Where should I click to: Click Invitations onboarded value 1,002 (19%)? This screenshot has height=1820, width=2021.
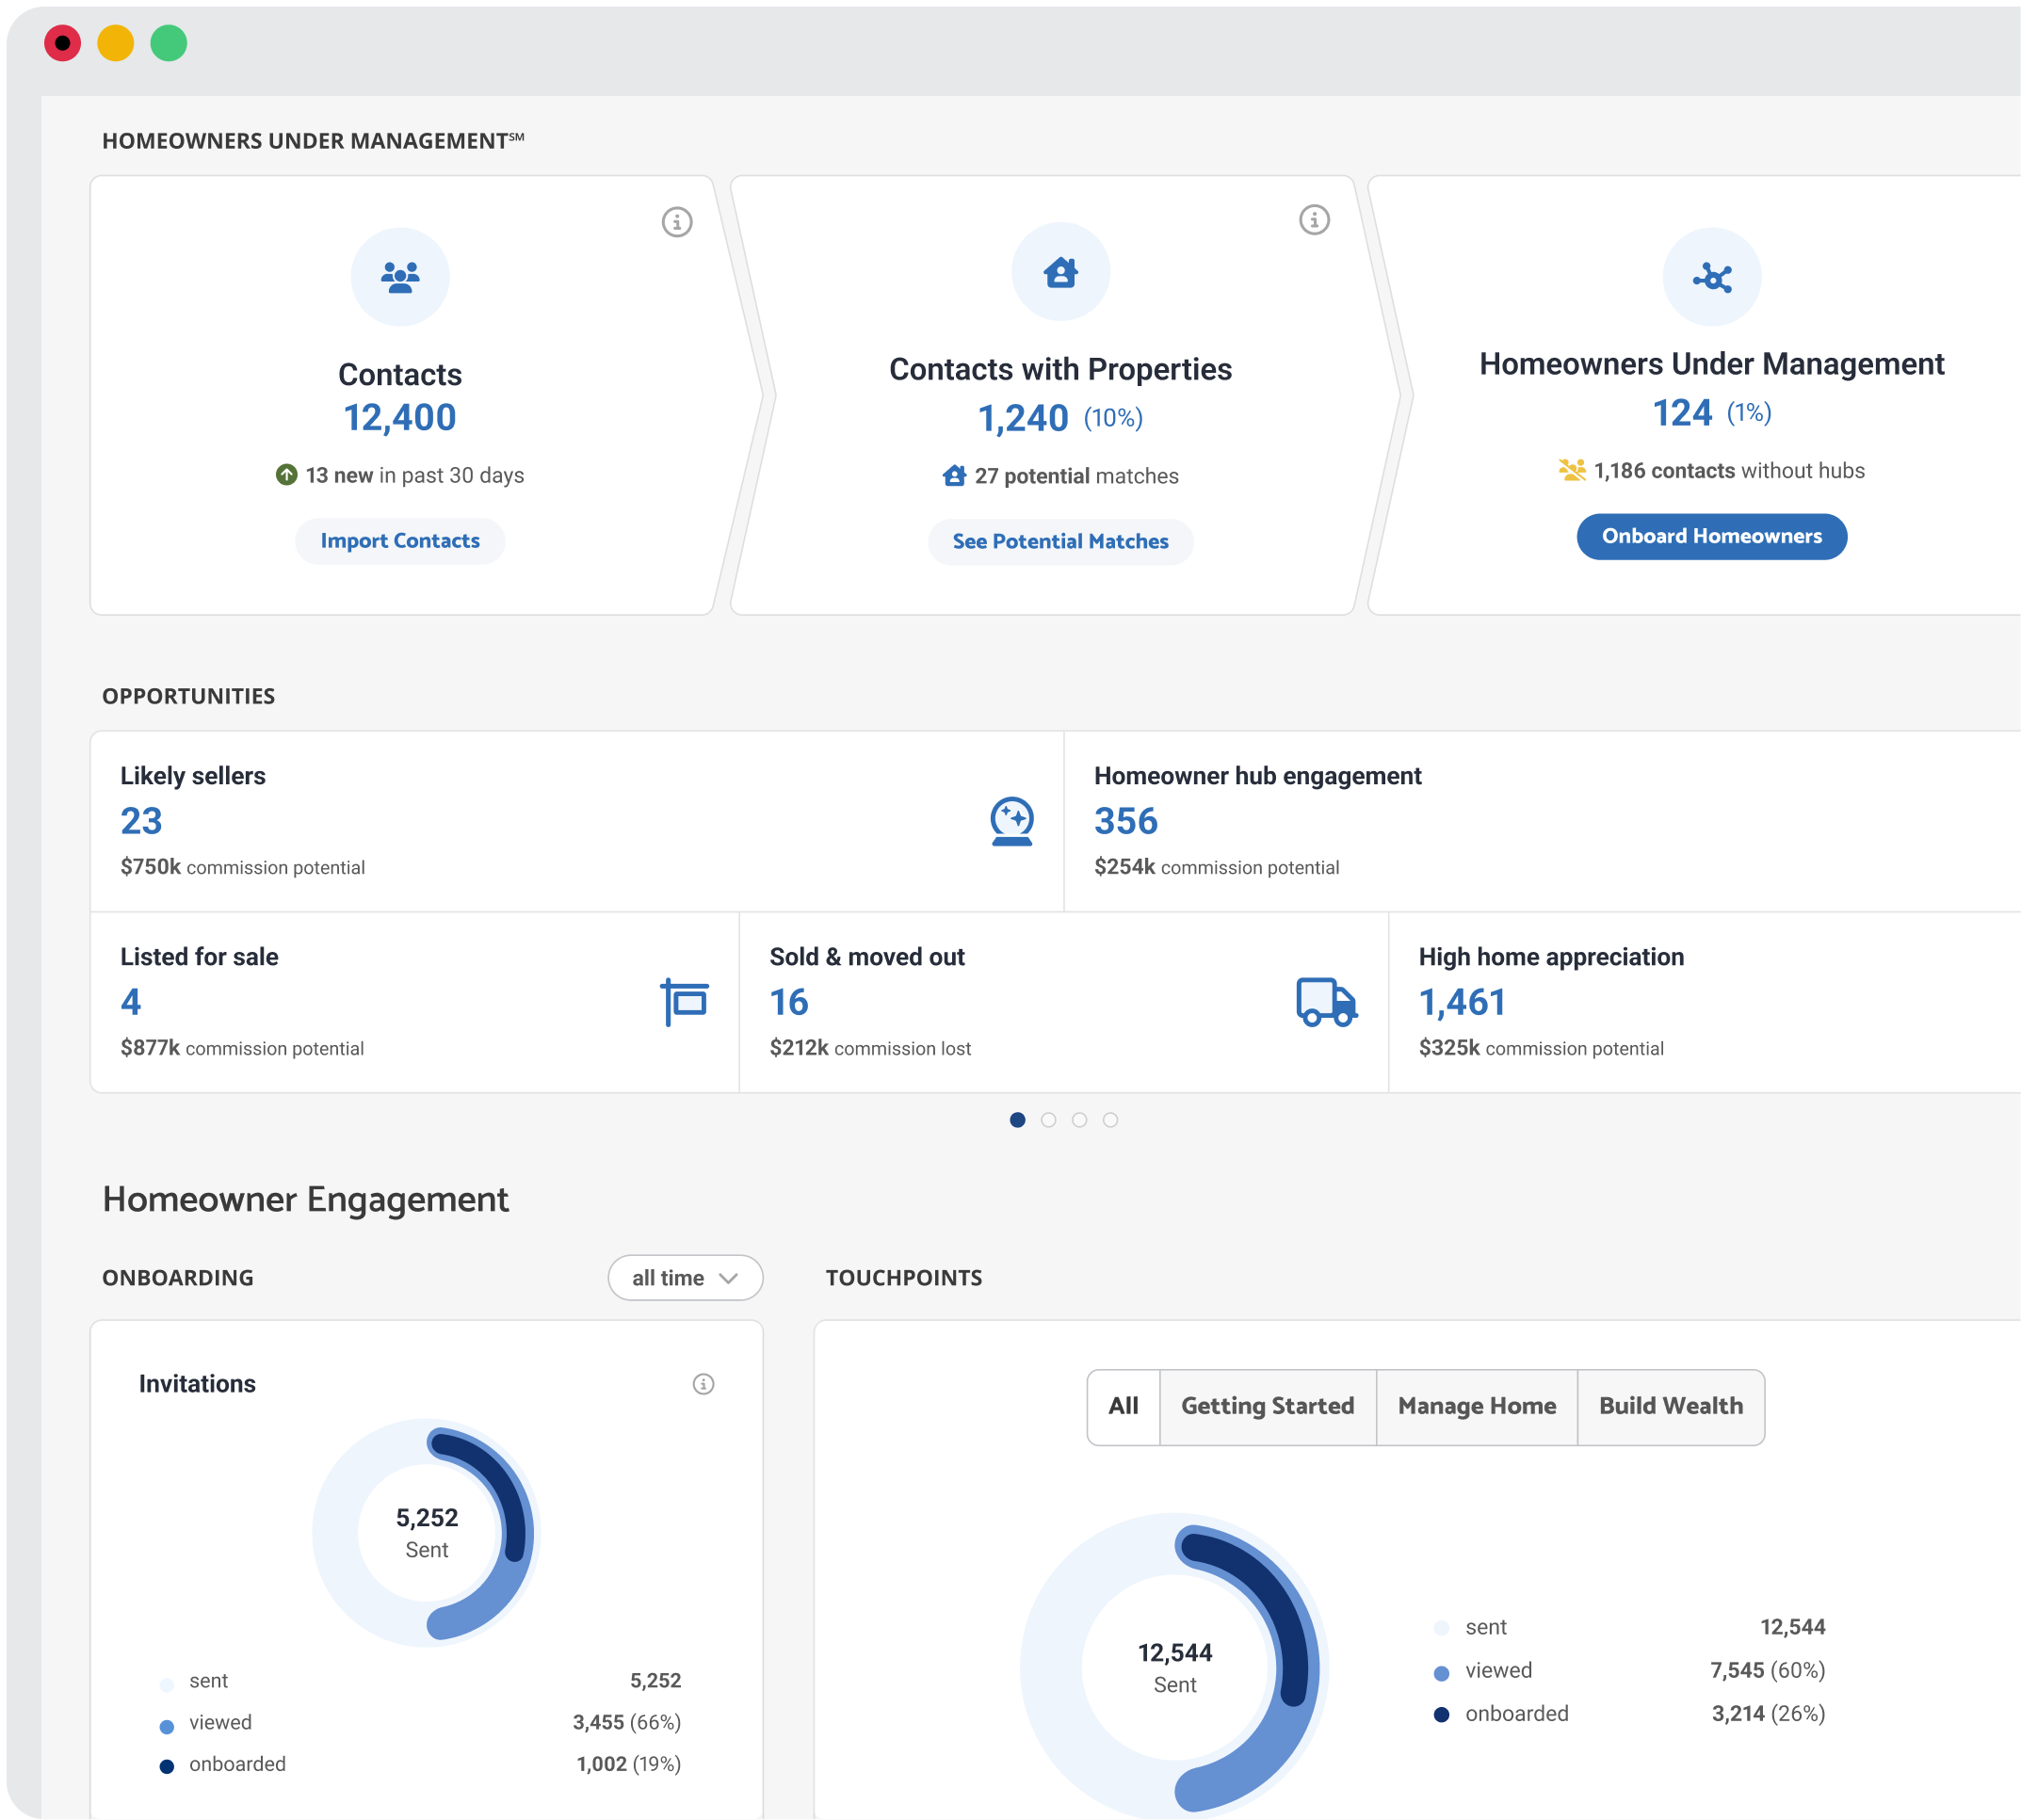click(x=629, y=1765)
